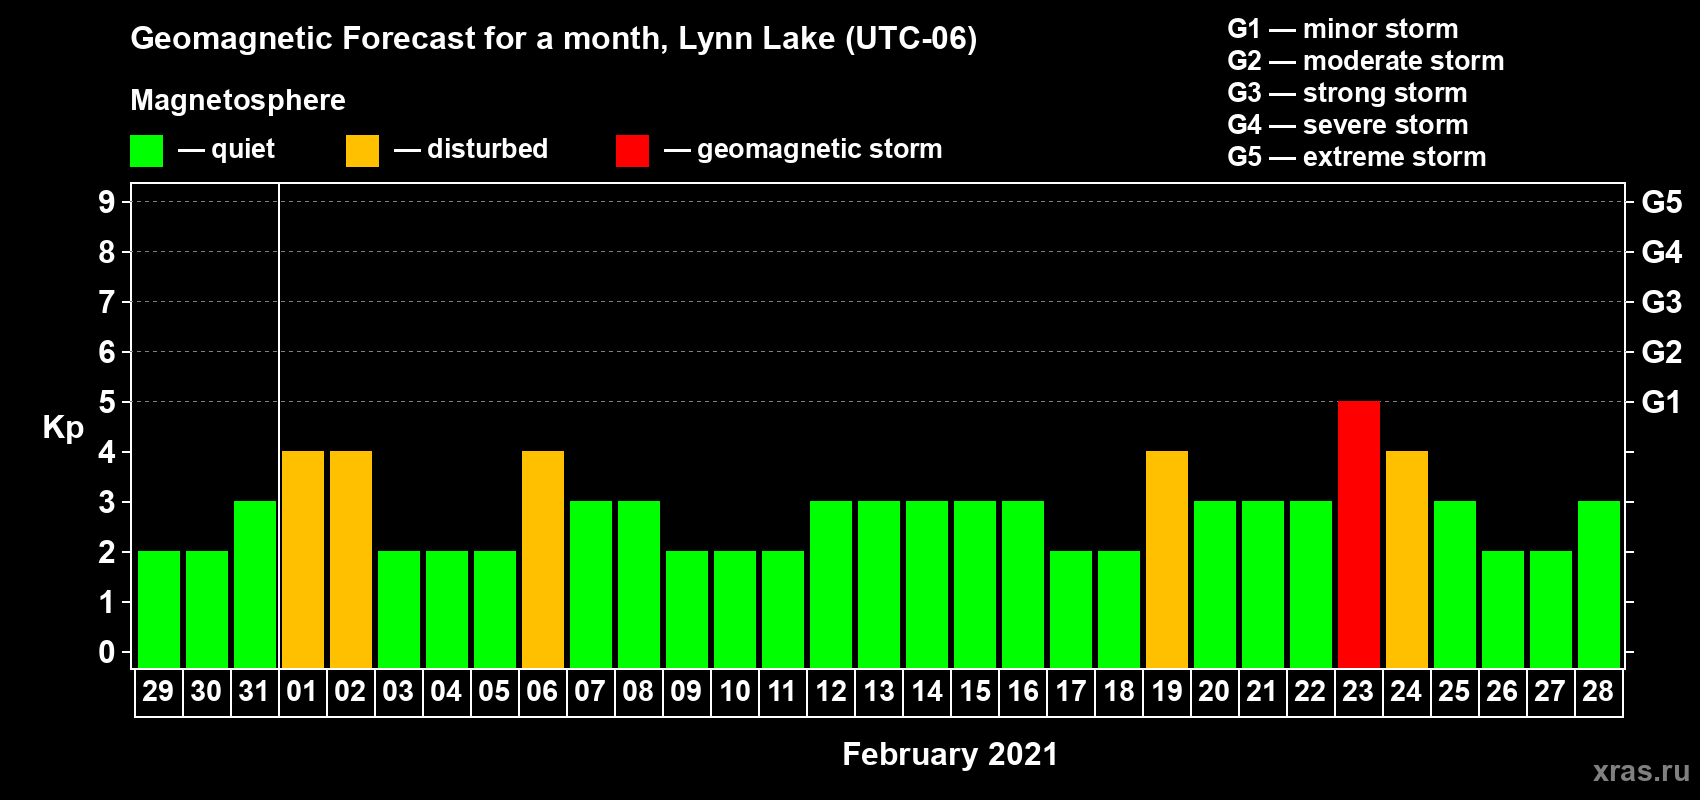
Task: Click the G5 label on the right axis
Action: click(1662, 202)
